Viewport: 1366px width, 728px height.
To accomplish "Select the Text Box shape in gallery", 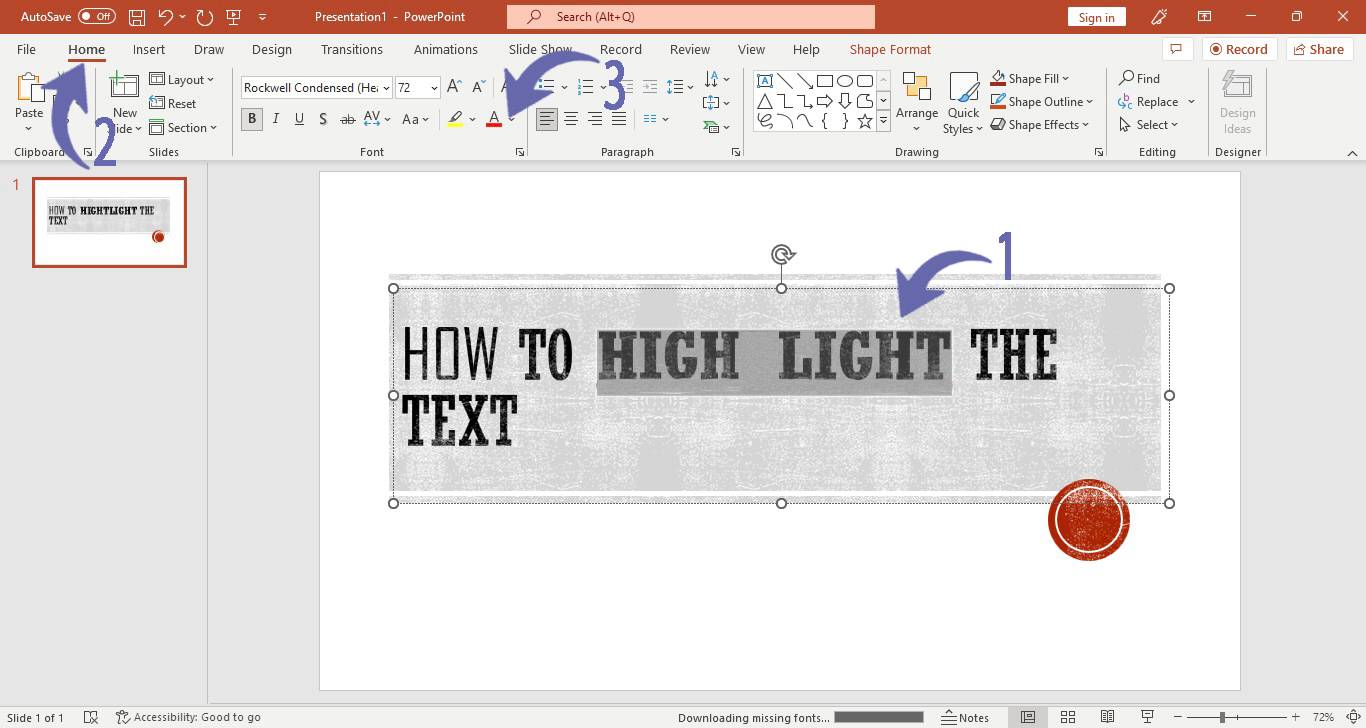I will click(764, 81).
